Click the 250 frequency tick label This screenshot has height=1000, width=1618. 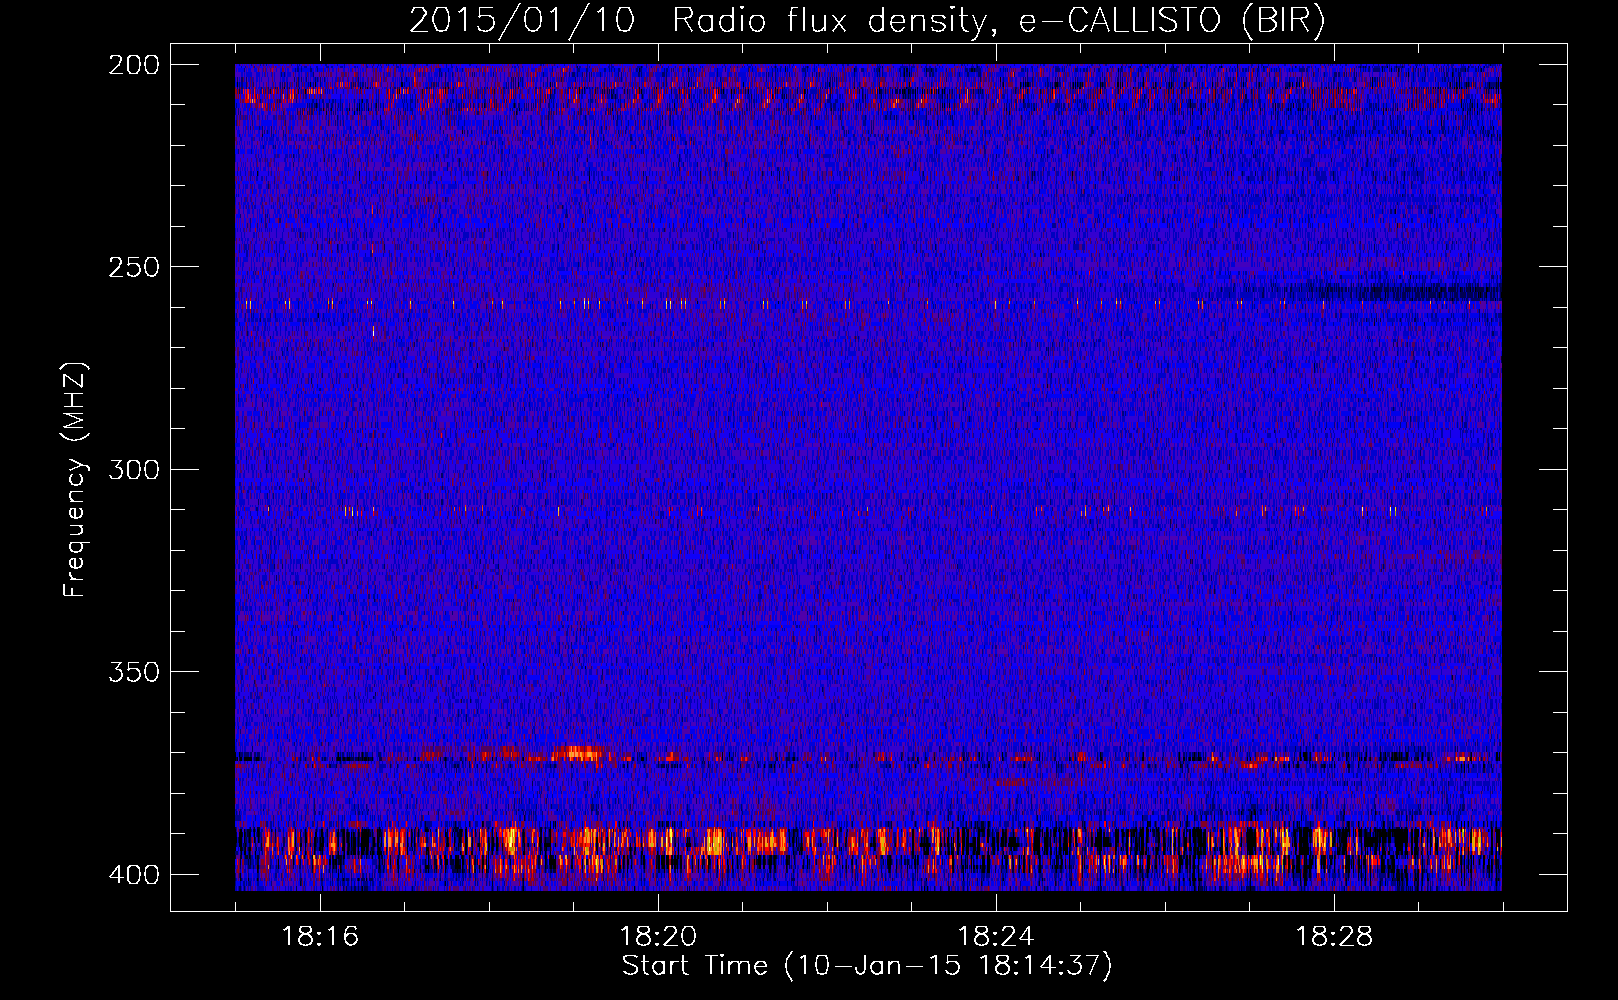[x=134, y=267]
